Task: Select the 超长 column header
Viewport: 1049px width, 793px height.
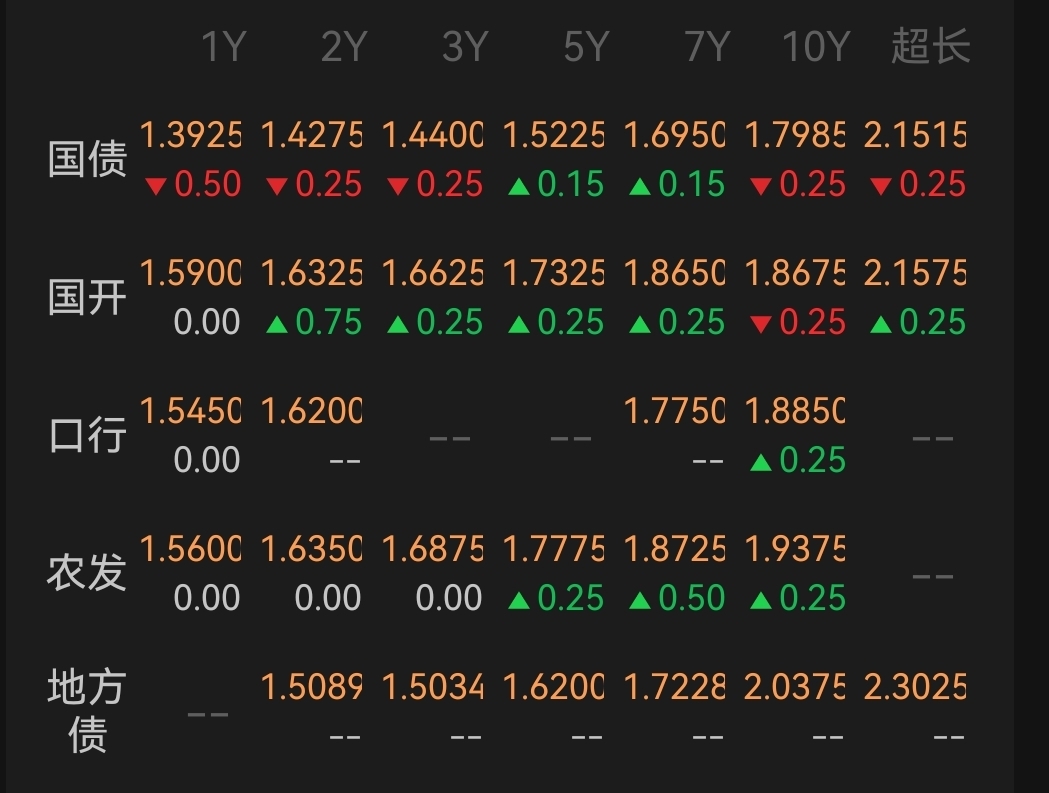Action: [x=930, y=47]
